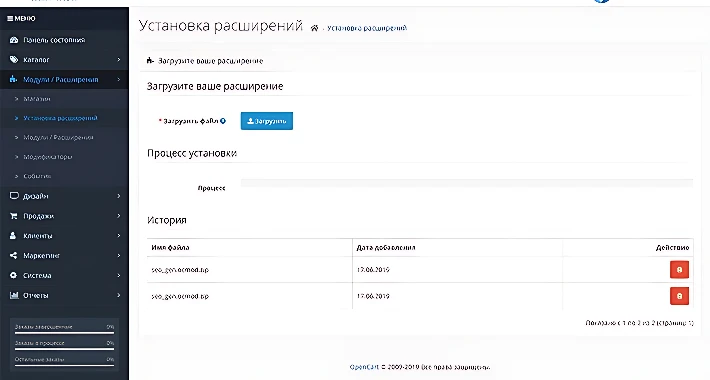Viewport: 710px width, 380px height.
Task: Open the Модификаторы submenu item
Action: pos(64,157)
